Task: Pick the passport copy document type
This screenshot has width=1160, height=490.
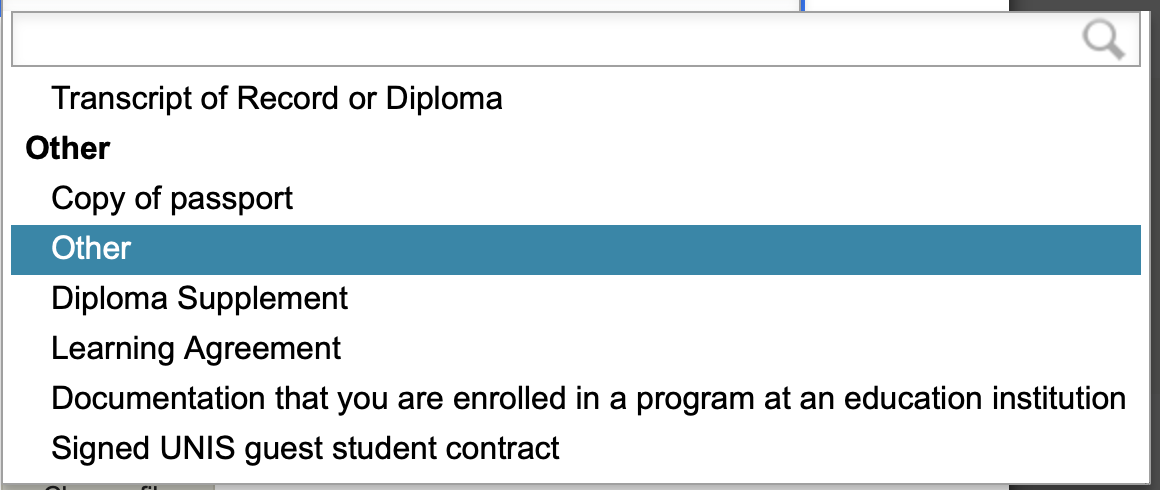Action: [576, 198]
